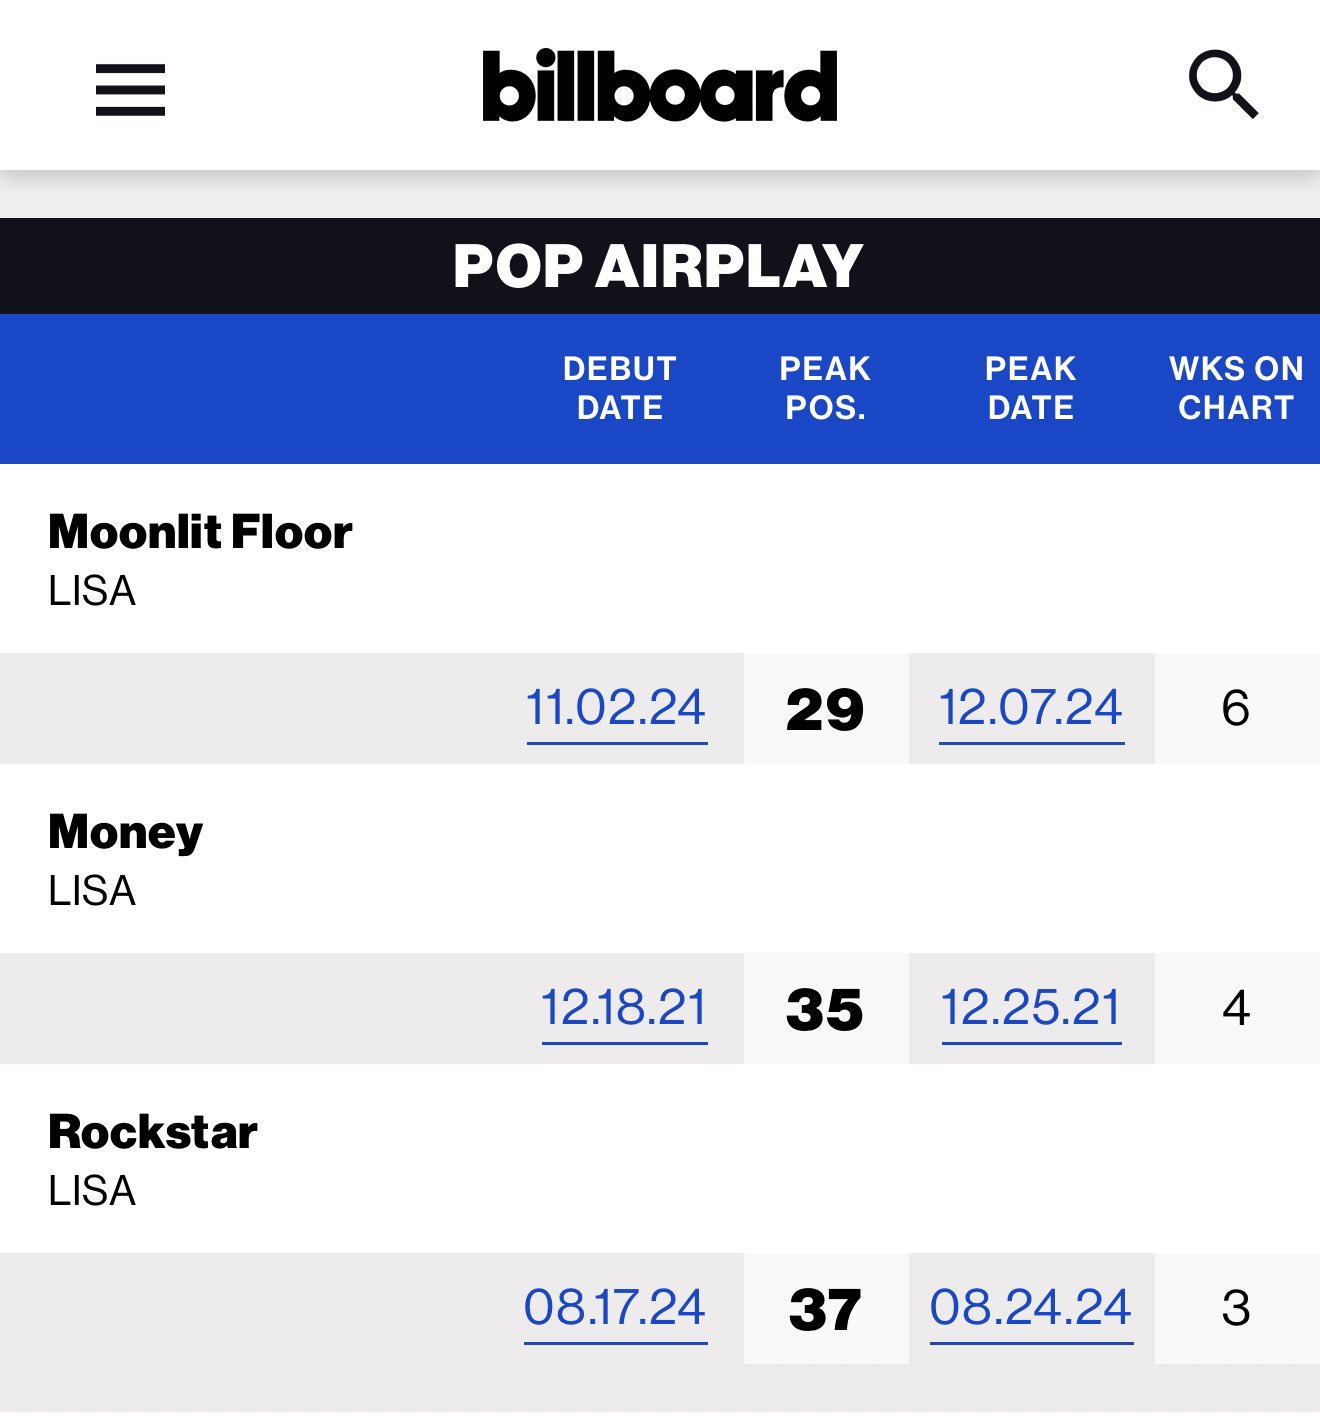The image size is (1320, 1416).
Task: Open Rockstar debut date 08.17.24
Action: coord(615,1309)
